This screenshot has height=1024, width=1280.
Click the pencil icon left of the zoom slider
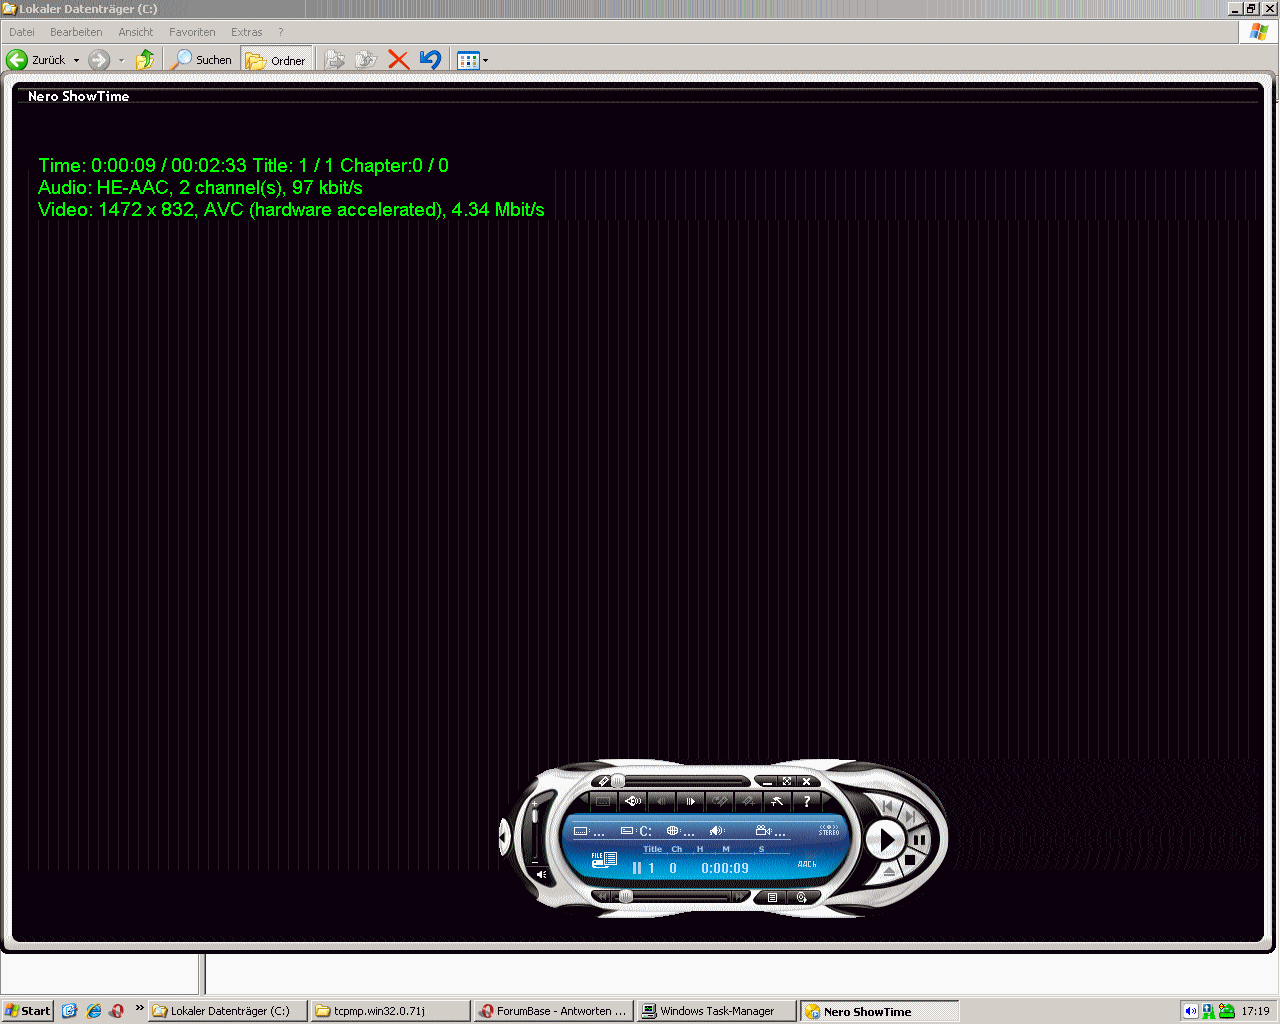coord(604,781)
